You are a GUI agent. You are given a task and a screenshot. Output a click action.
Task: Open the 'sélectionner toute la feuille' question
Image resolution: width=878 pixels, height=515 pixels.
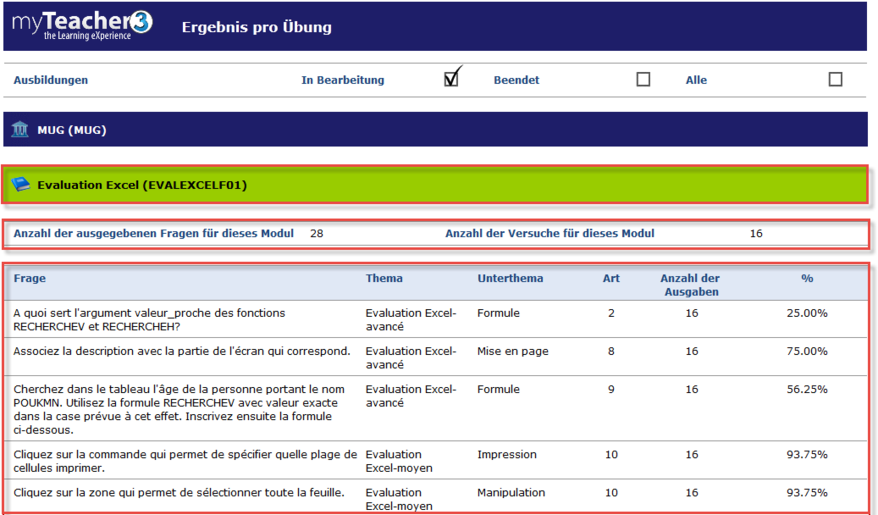tap(178, 492)
